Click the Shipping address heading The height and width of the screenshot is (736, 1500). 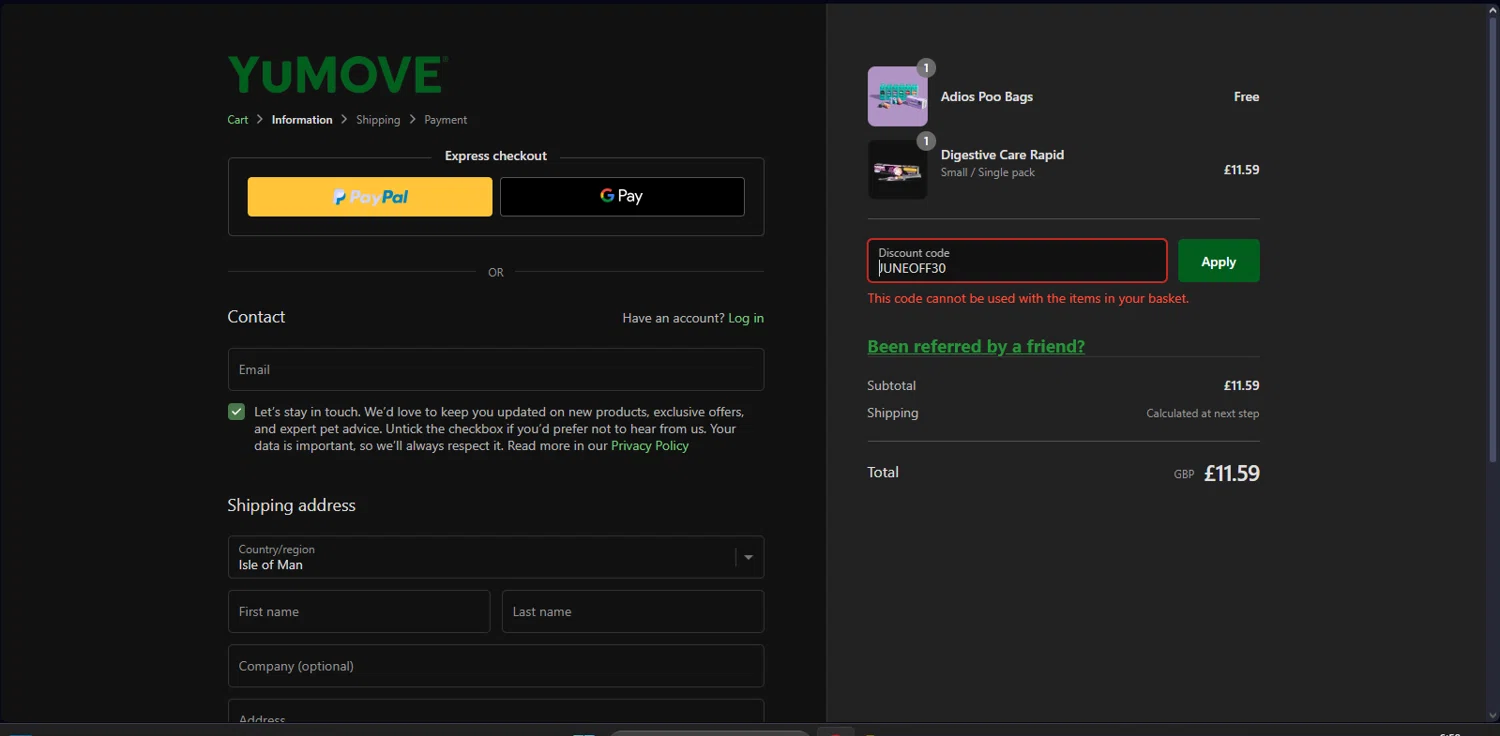pos(292,506)
